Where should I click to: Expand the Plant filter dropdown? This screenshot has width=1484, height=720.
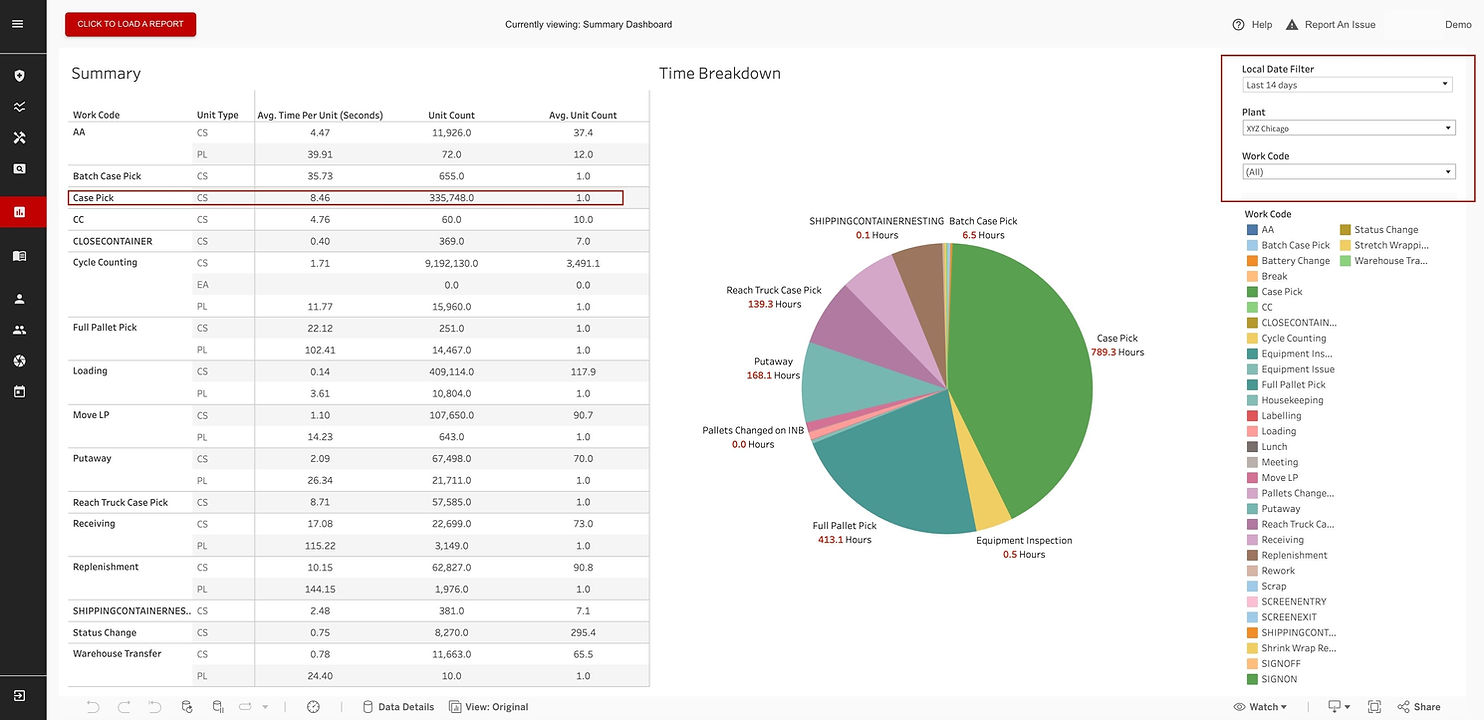click(1448, 127)
